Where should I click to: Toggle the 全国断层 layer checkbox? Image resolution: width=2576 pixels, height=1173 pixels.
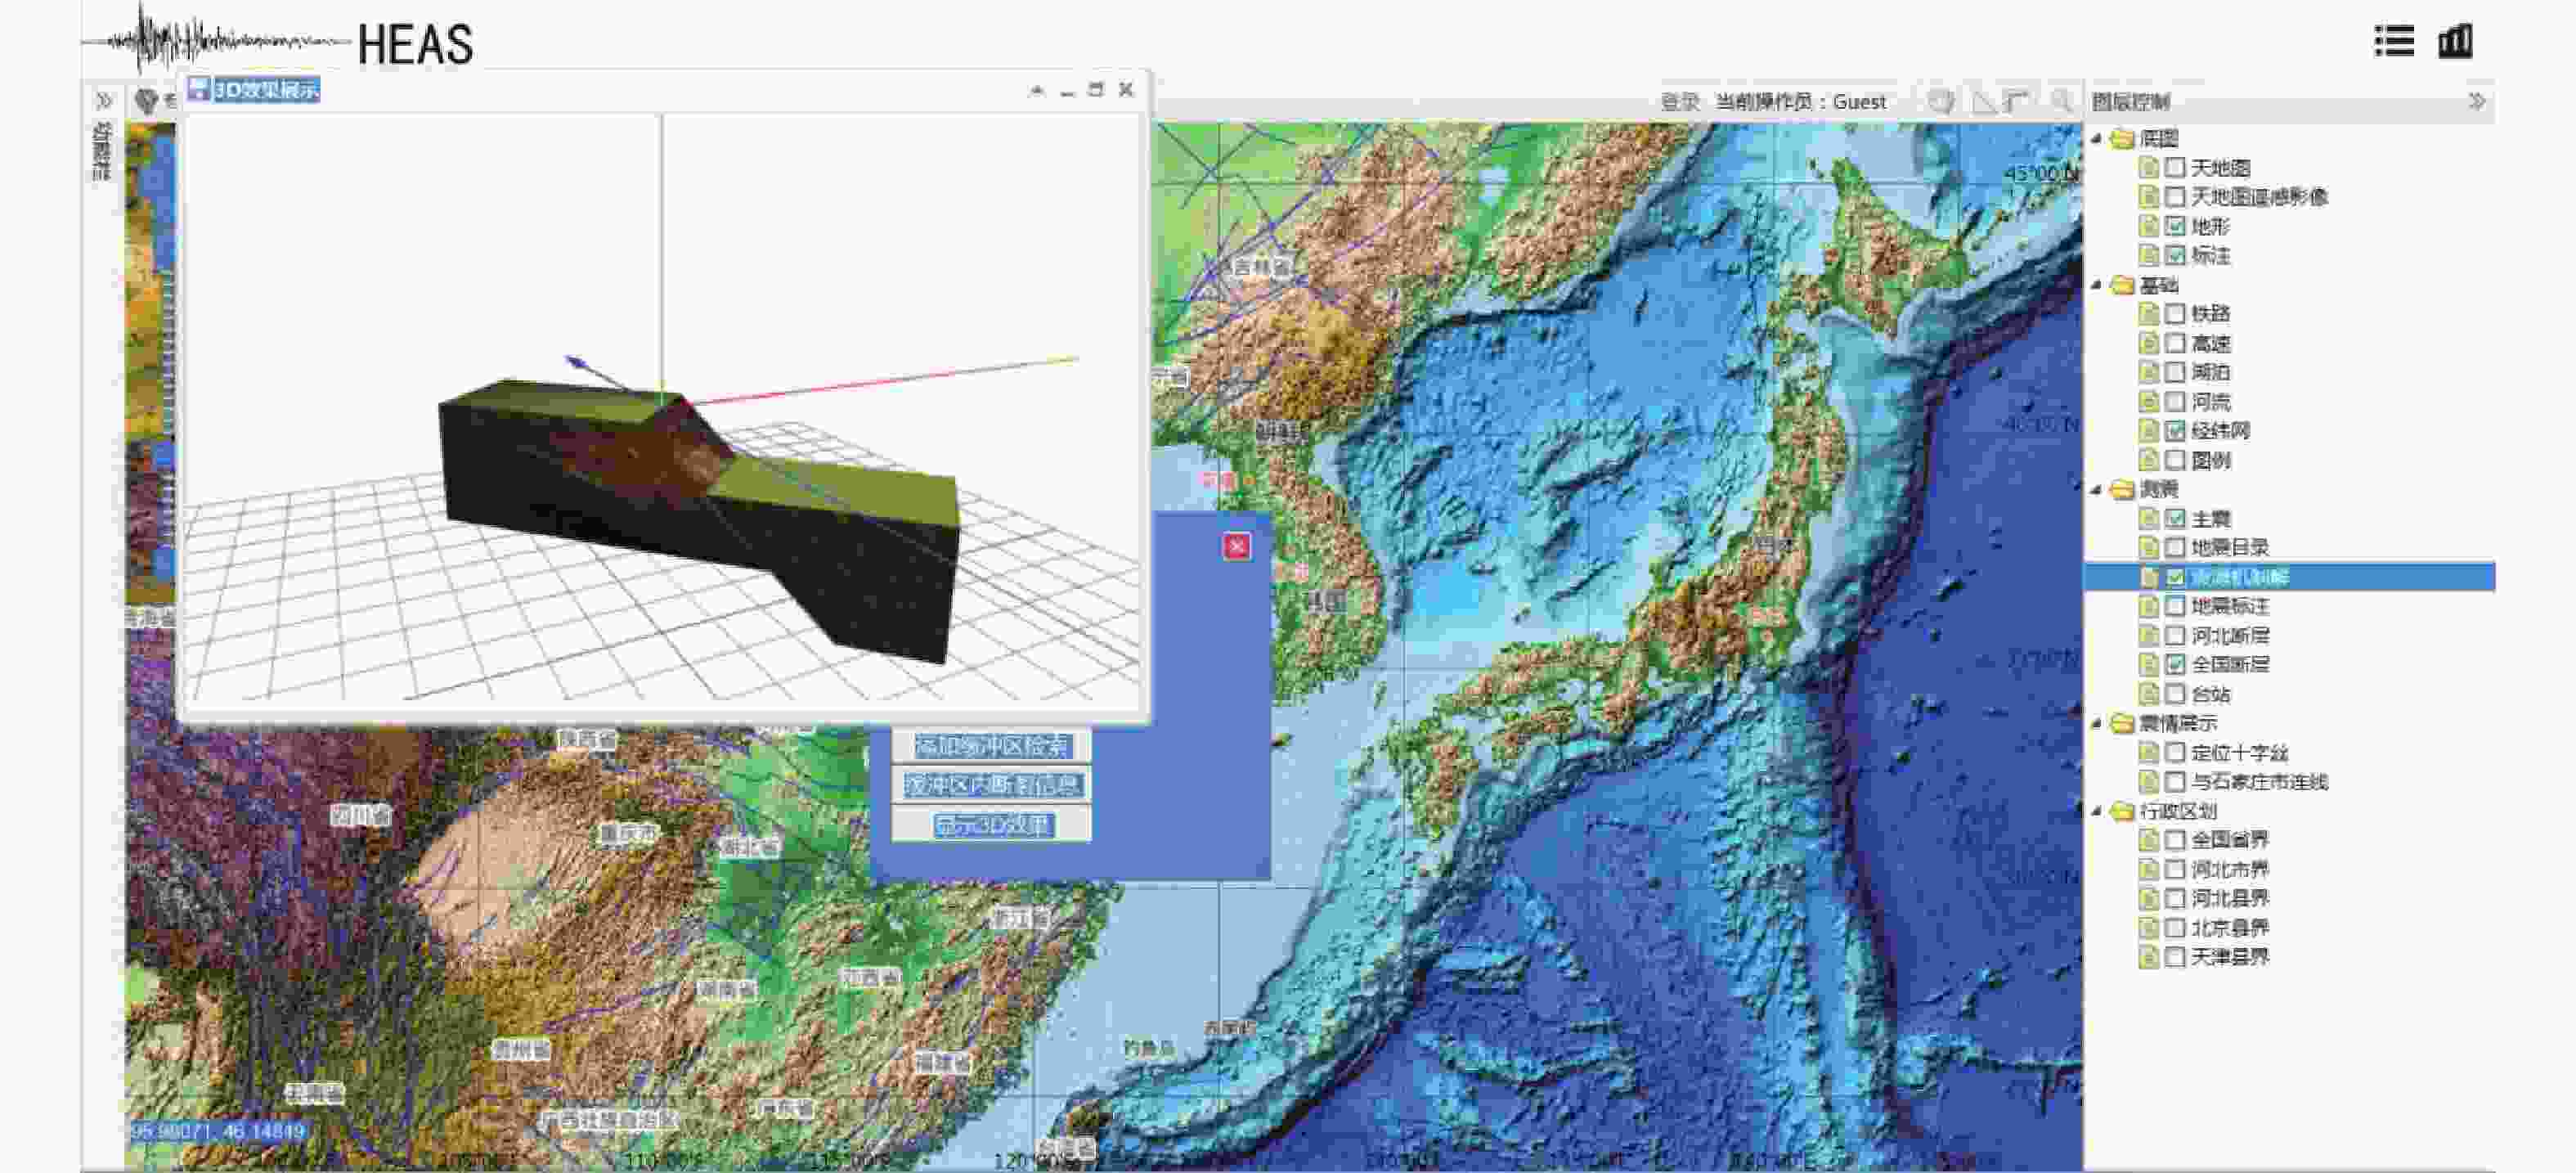pos(2174,665)
